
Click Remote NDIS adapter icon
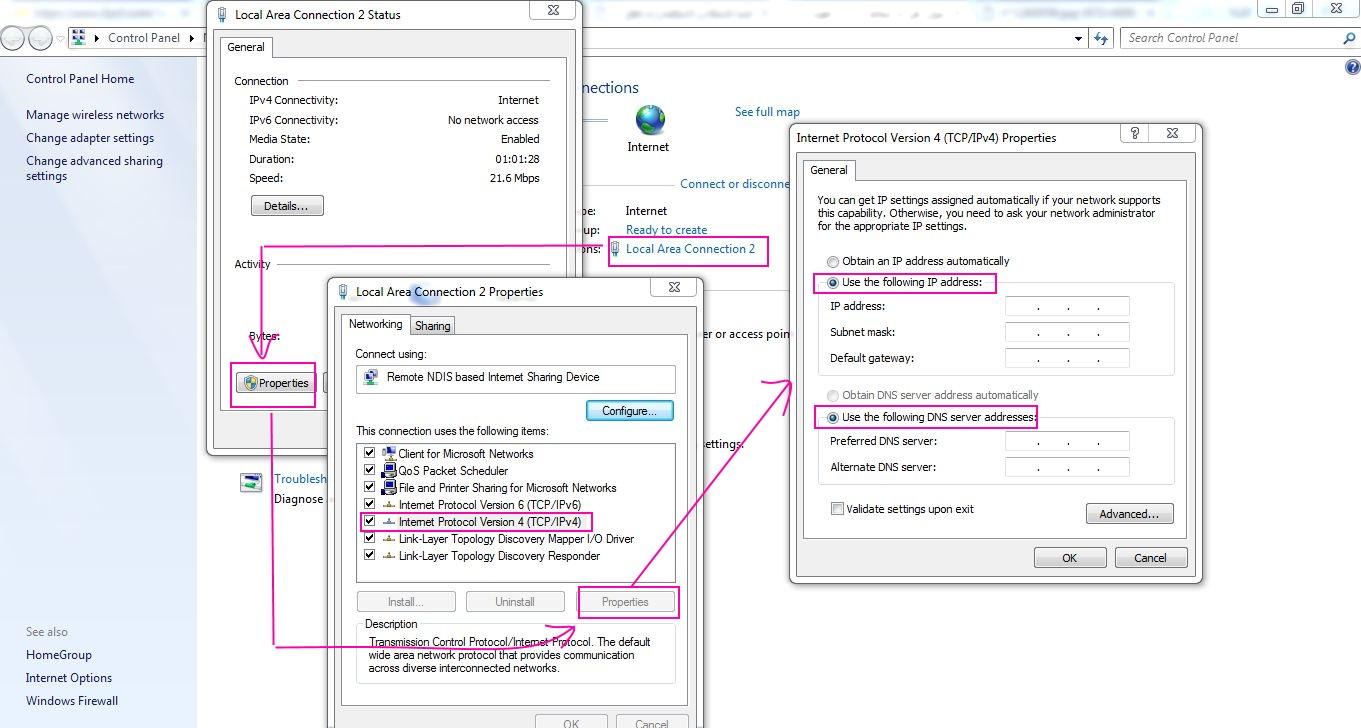[371, 378]
